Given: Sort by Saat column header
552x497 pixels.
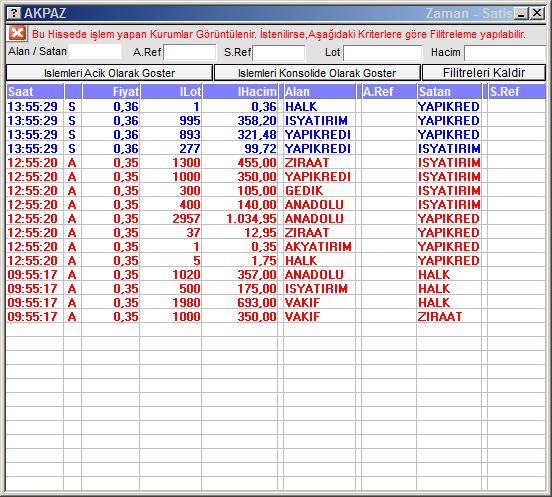Looking at the screenshot, I should click(35, 92).
